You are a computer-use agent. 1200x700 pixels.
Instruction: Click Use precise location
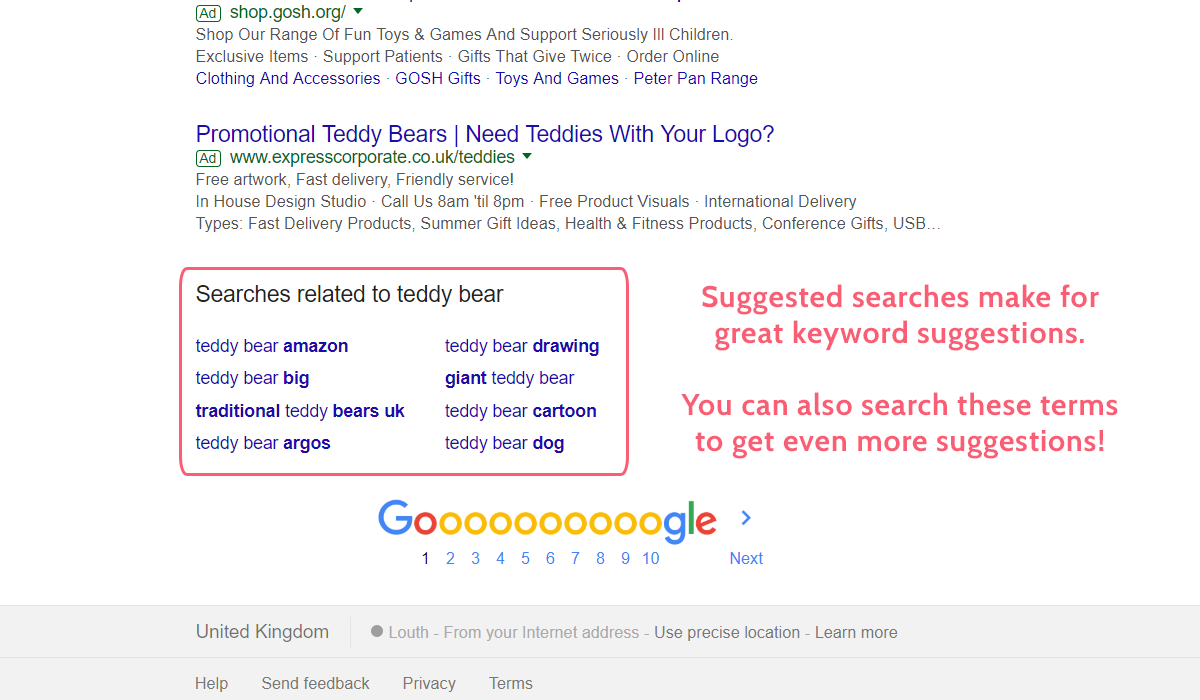[x=727, y=632]
